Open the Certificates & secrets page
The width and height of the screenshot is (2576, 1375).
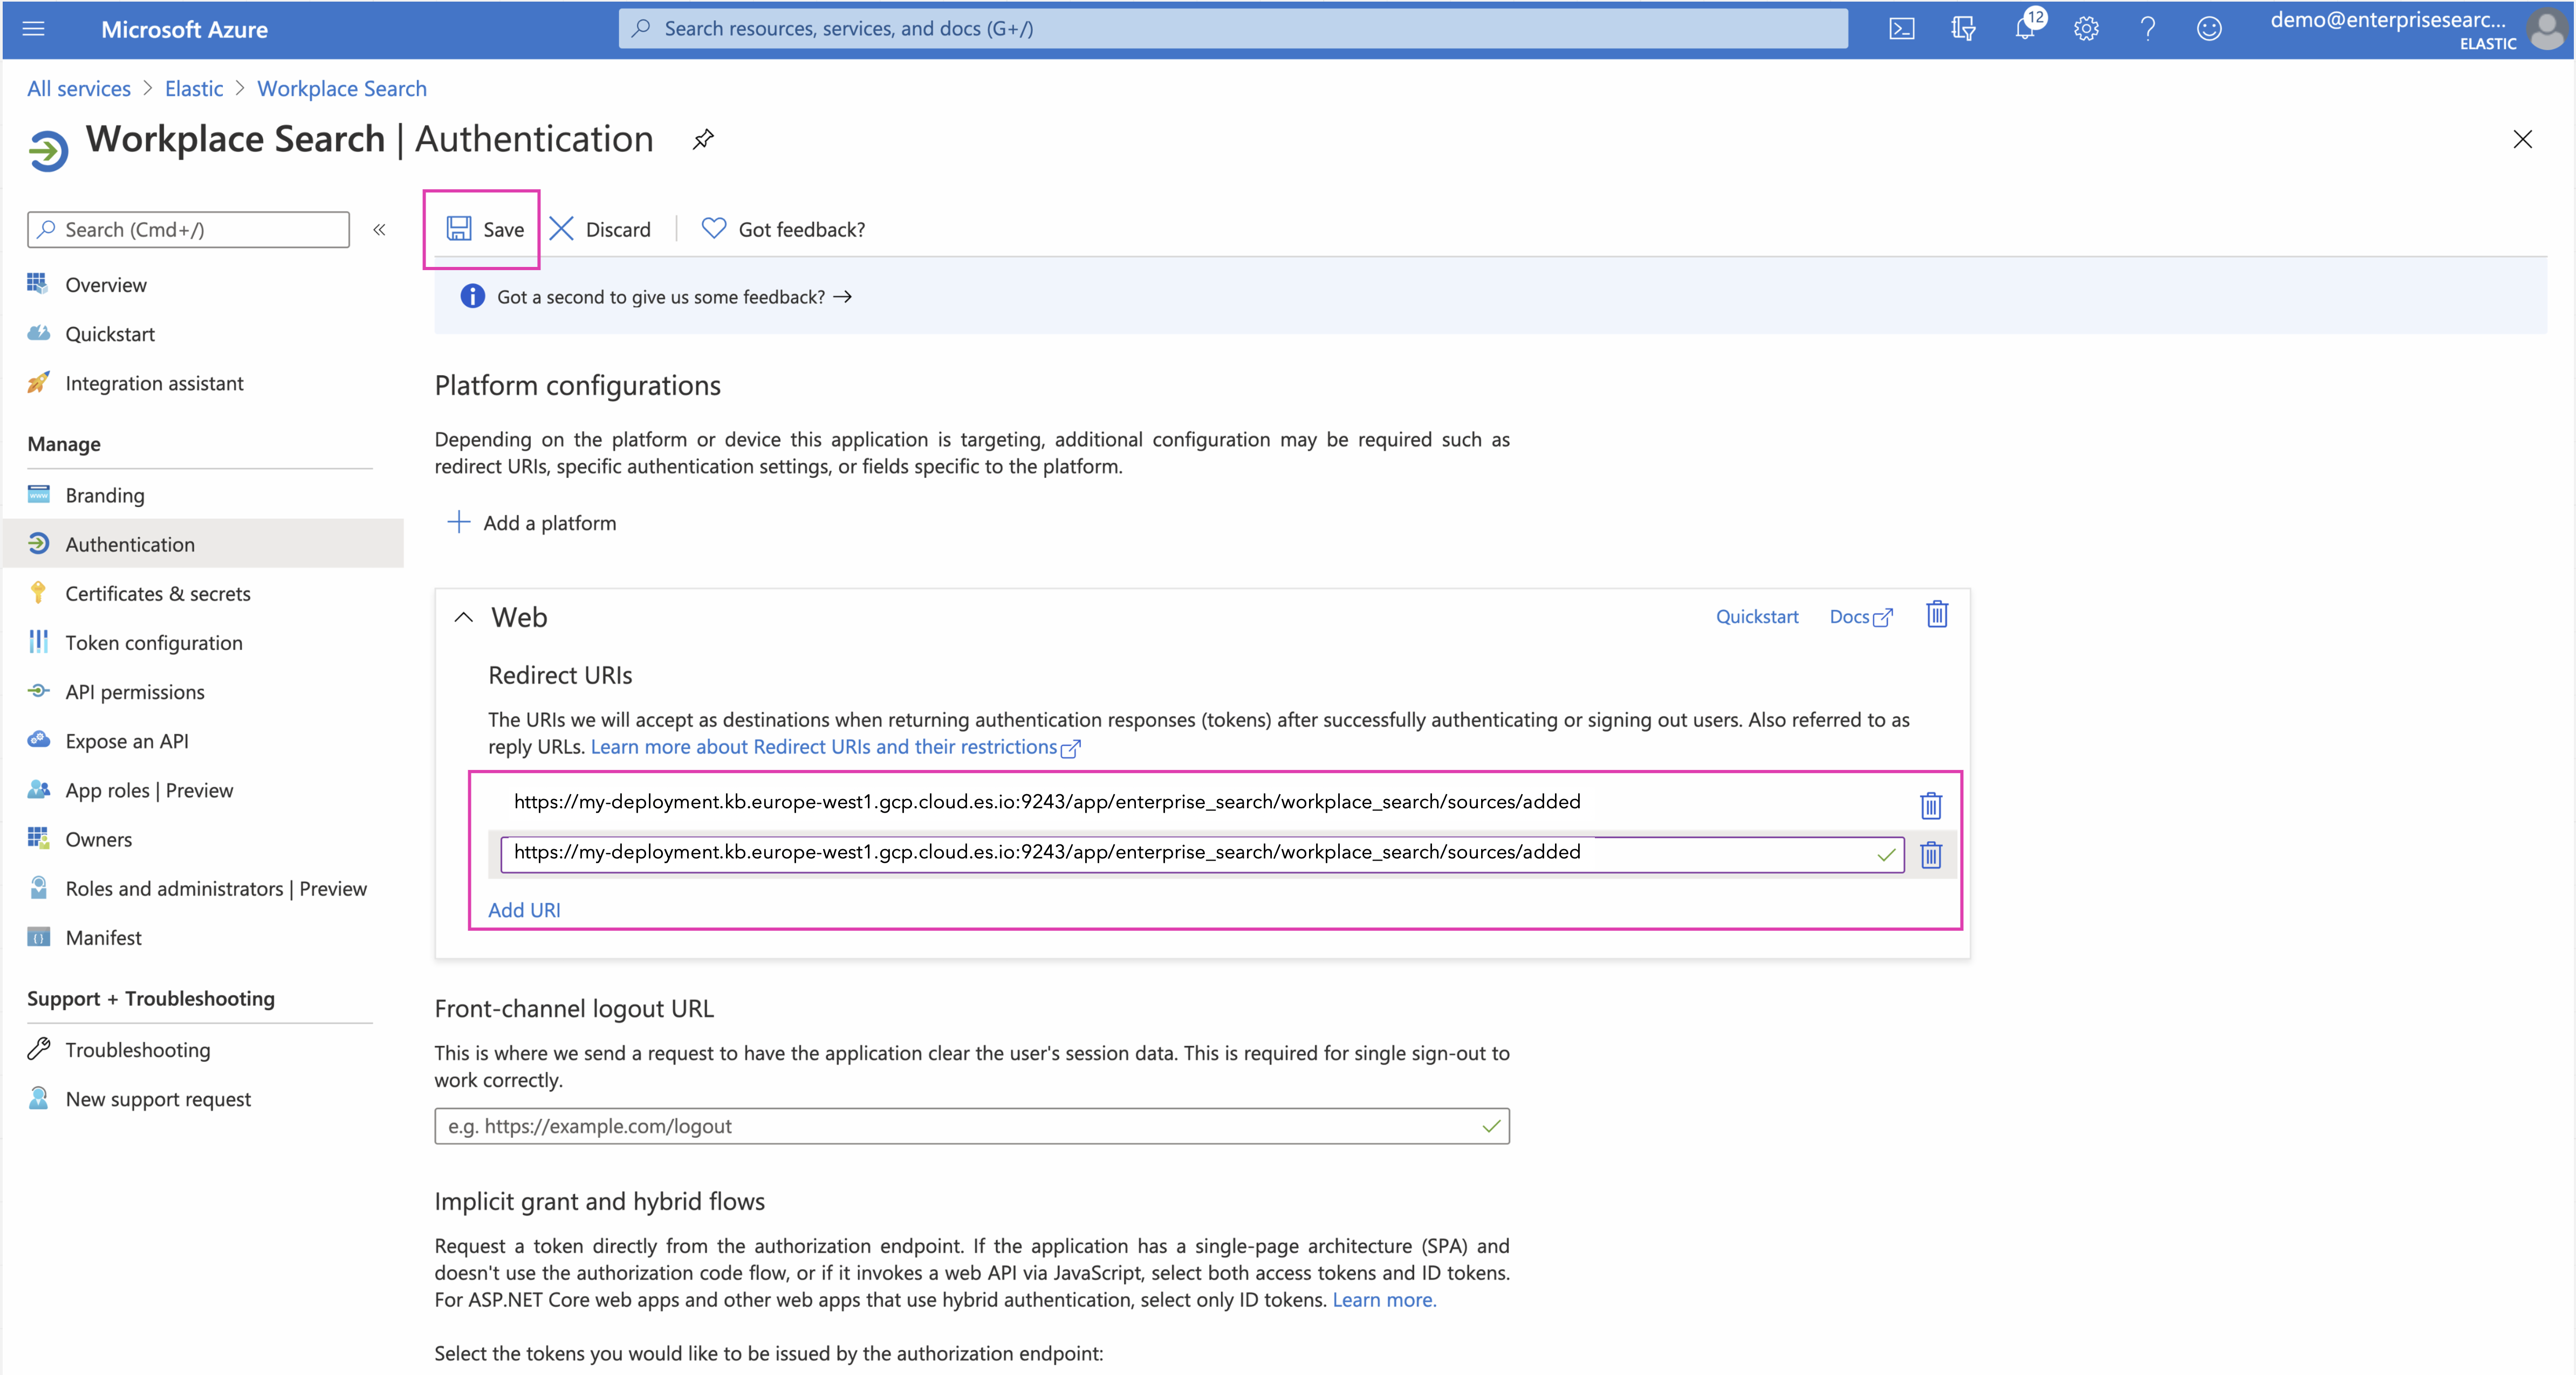(157, 593)
